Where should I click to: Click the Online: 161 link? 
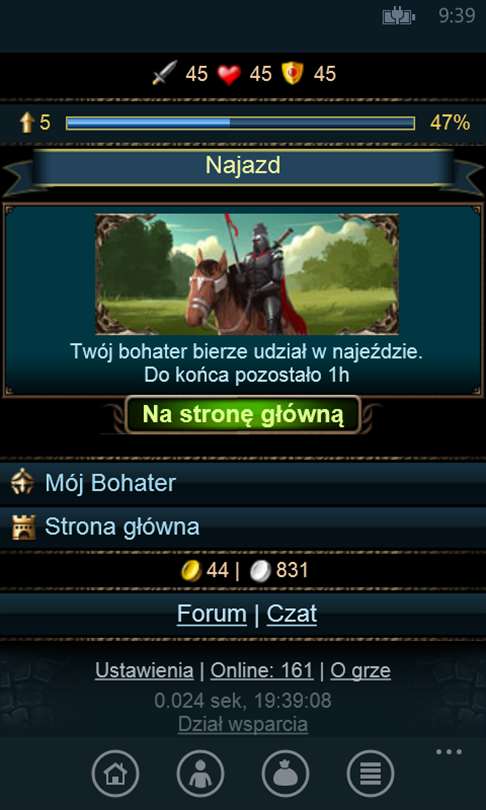[x=262, y=671]
